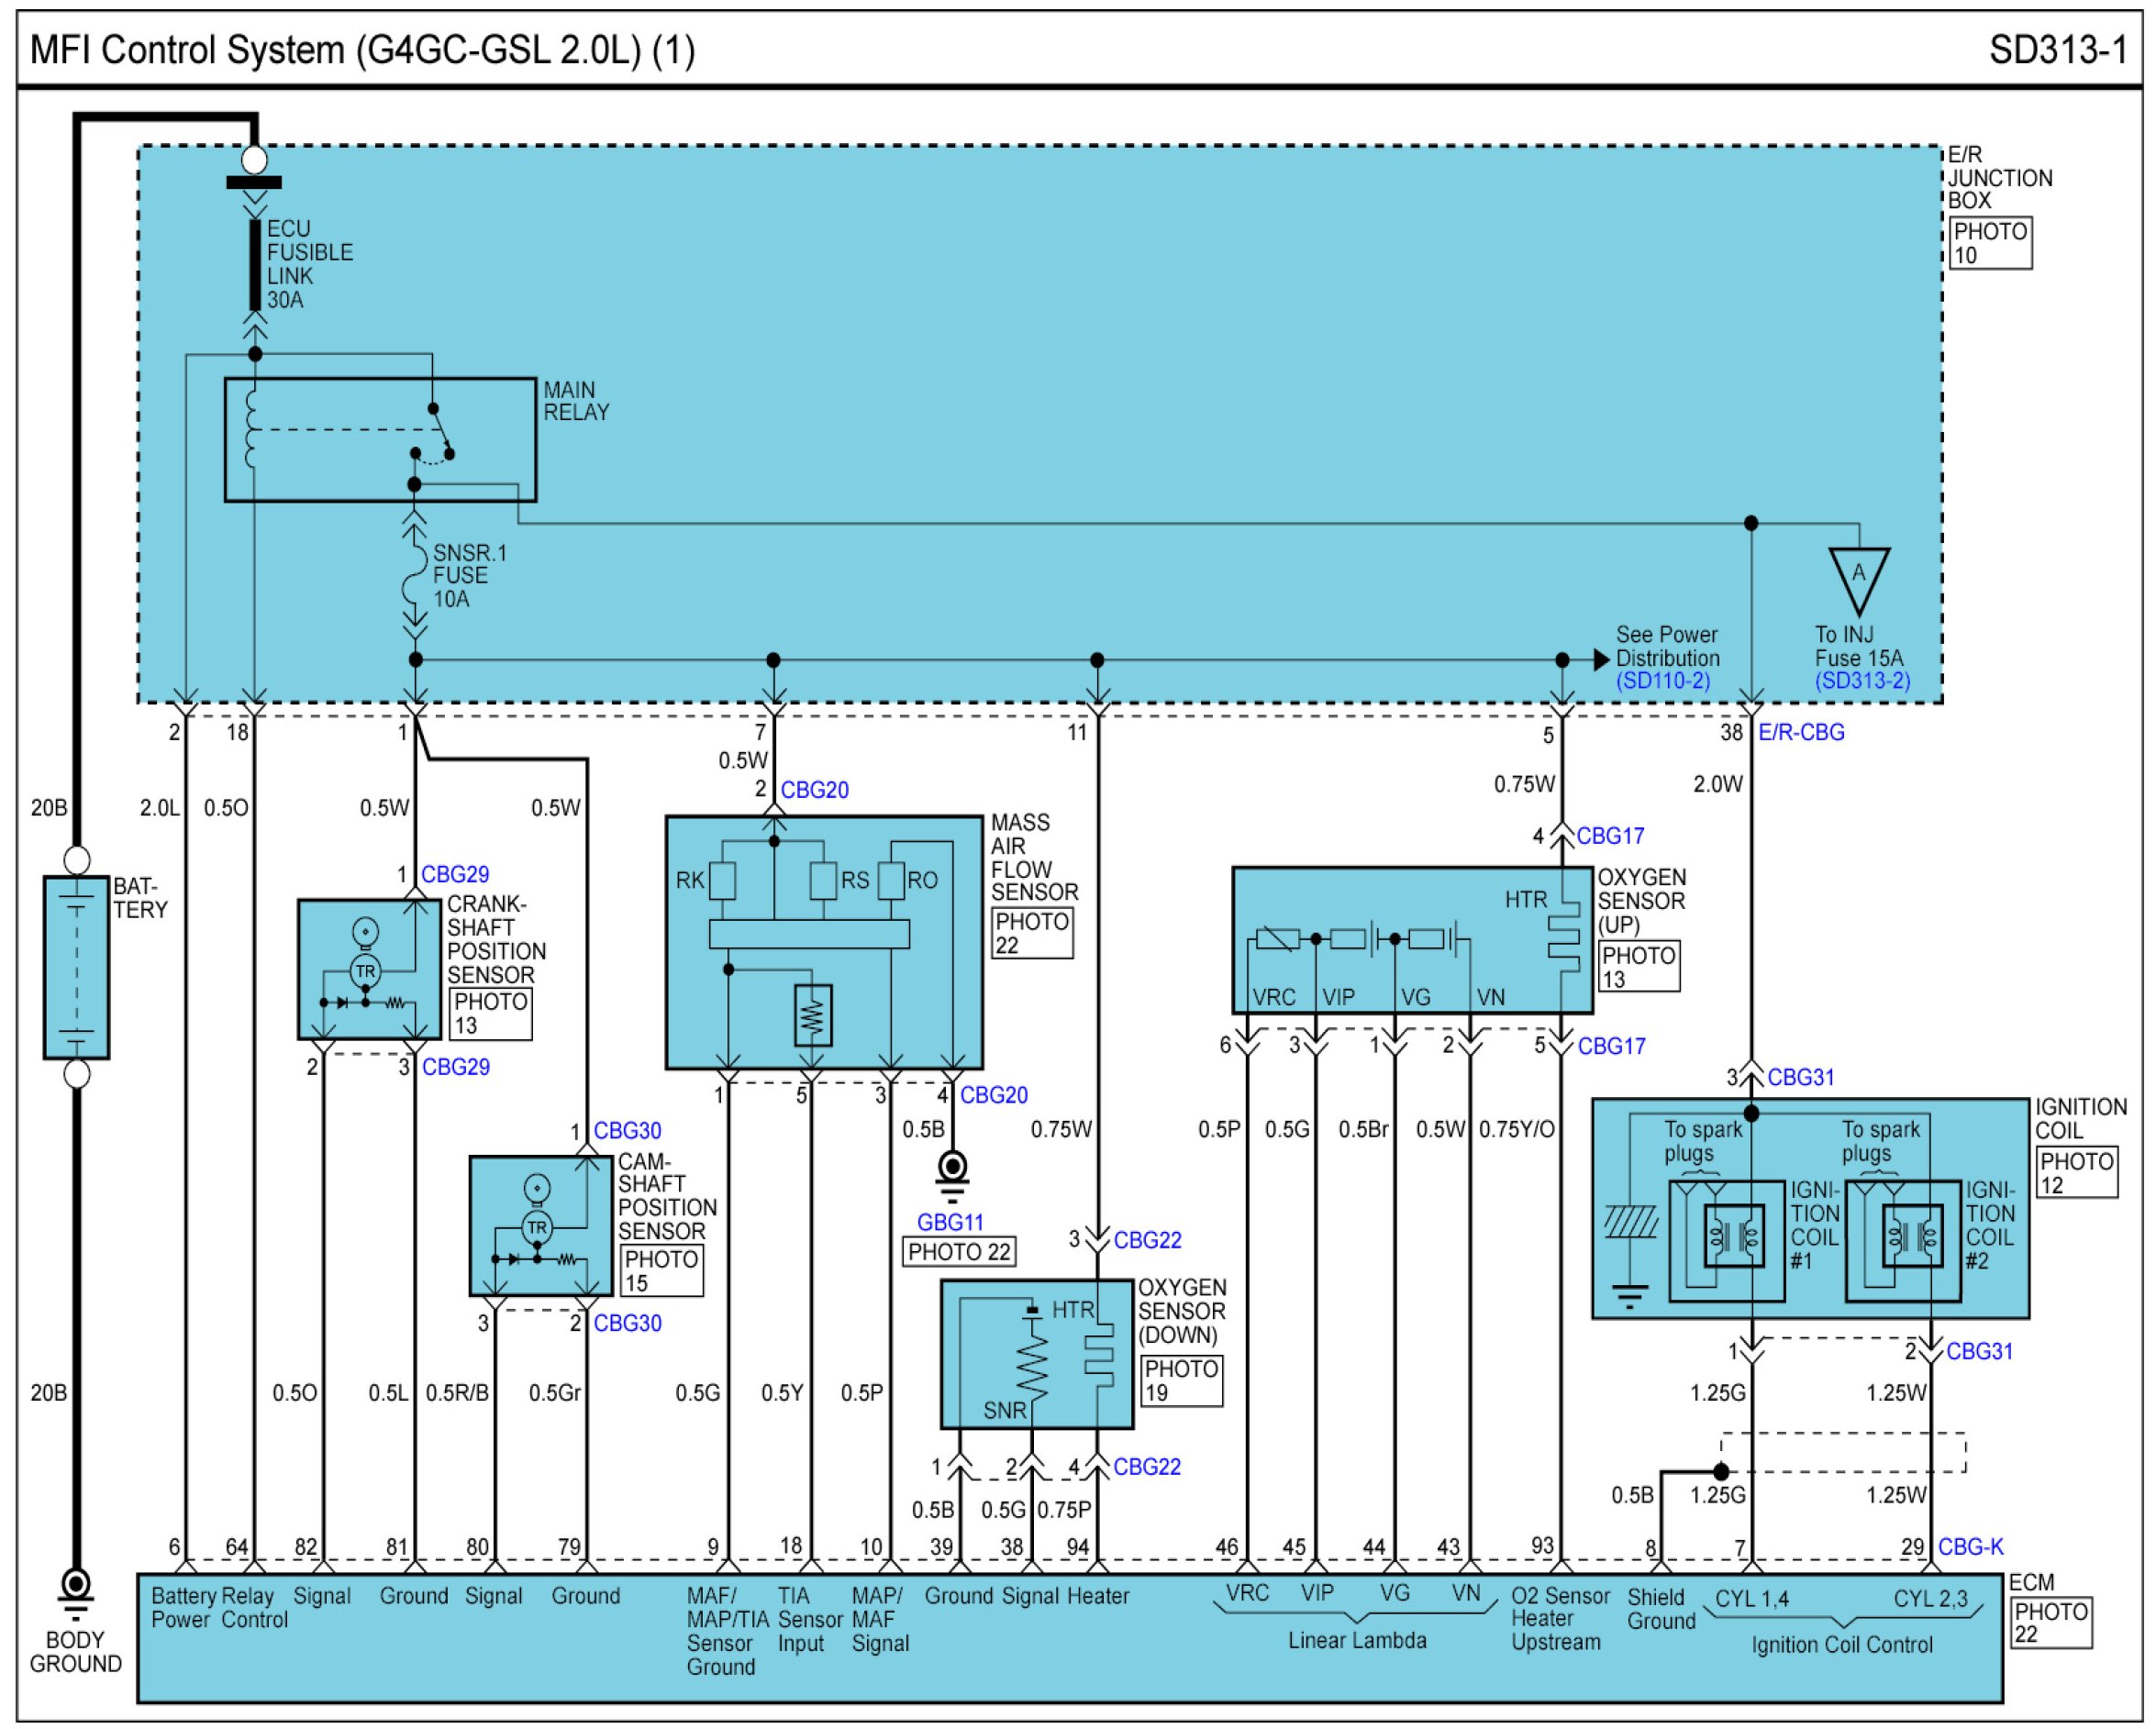The width and height of the screenshot is (2156, 1729).
Task: Click the GBG11 ground point symbol
Action: point(952,1167)
